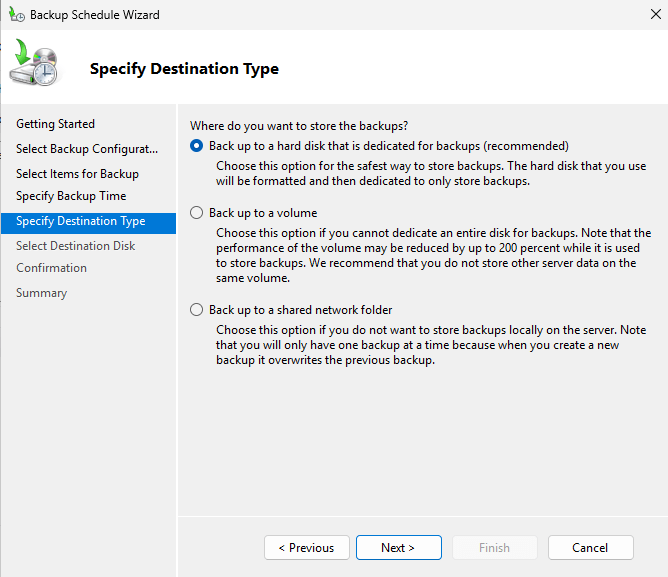
Task: Click the Select Destination Disk step
Action: tap(76, 246)
